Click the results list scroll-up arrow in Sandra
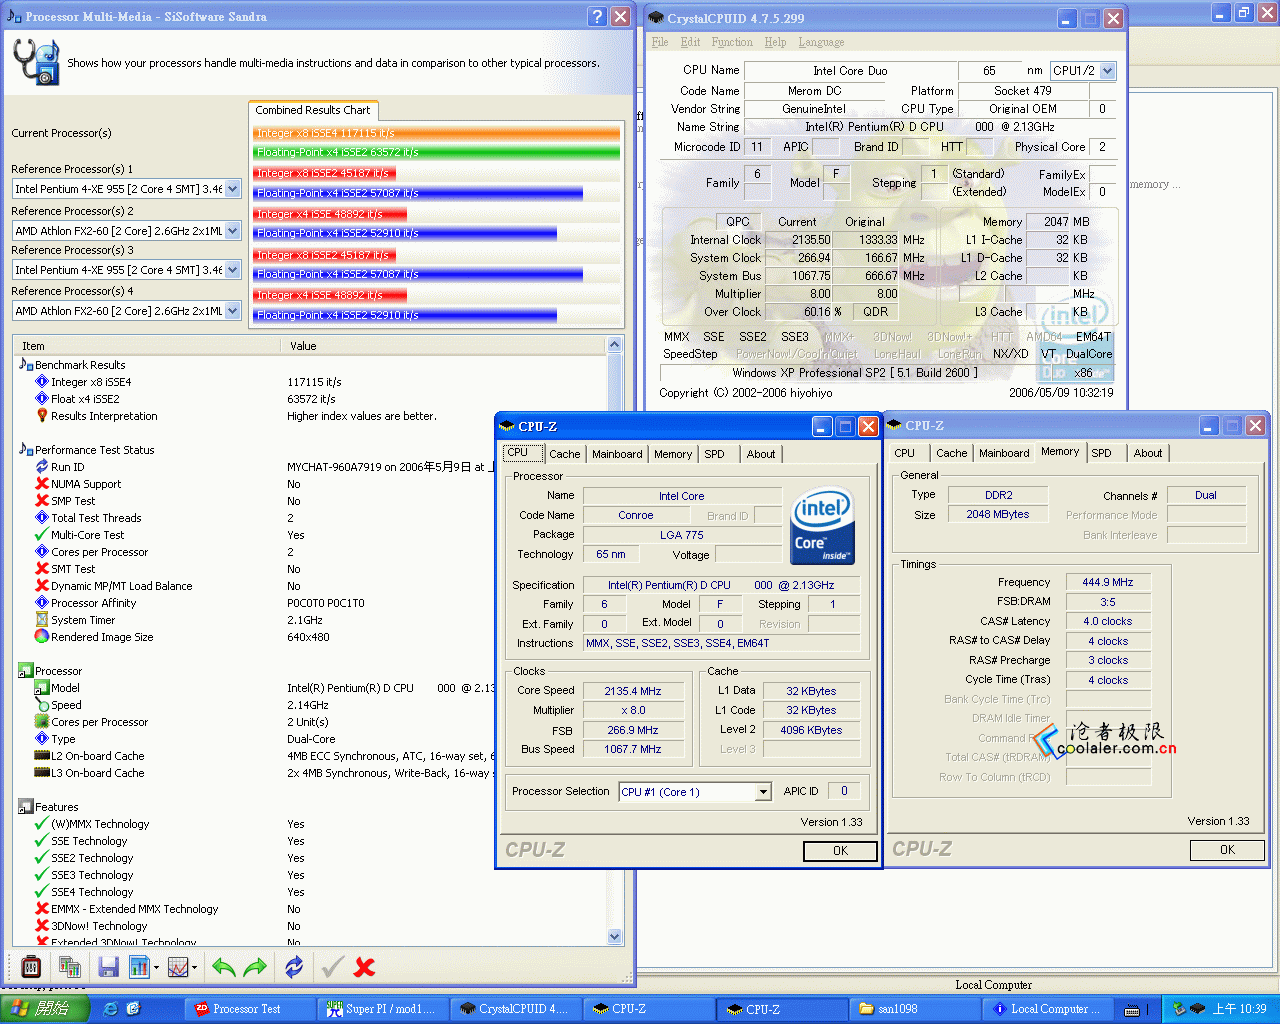The height and width of the screenshot is (1024, 1280). (x=615, y=345)
